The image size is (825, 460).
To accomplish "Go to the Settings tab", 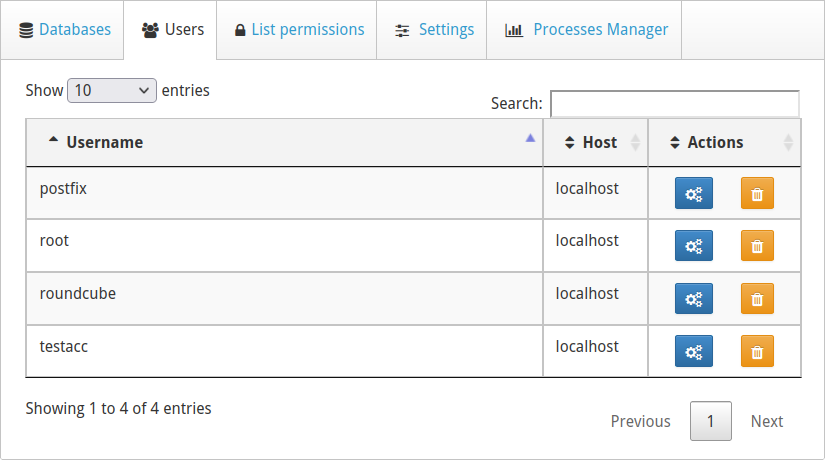I will 432,30.
